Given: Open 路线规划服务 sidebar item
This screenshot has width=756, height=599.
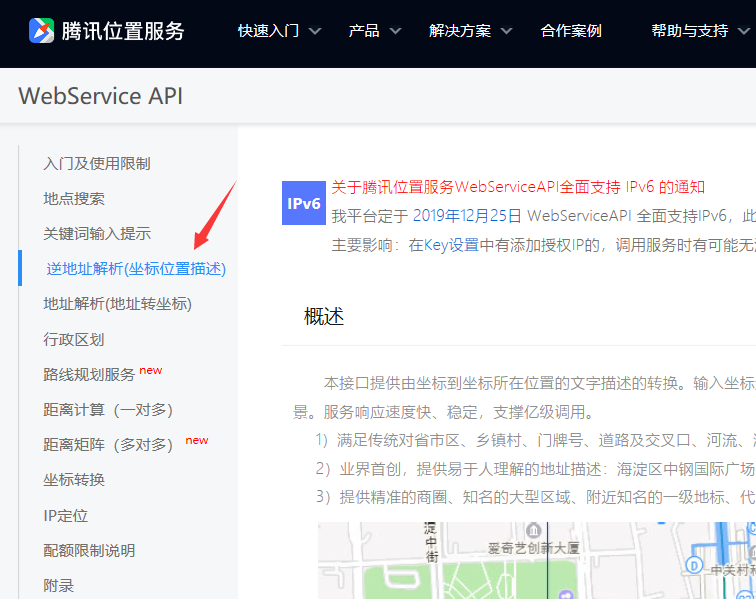Looking at the screenshot, I should 89,375.
